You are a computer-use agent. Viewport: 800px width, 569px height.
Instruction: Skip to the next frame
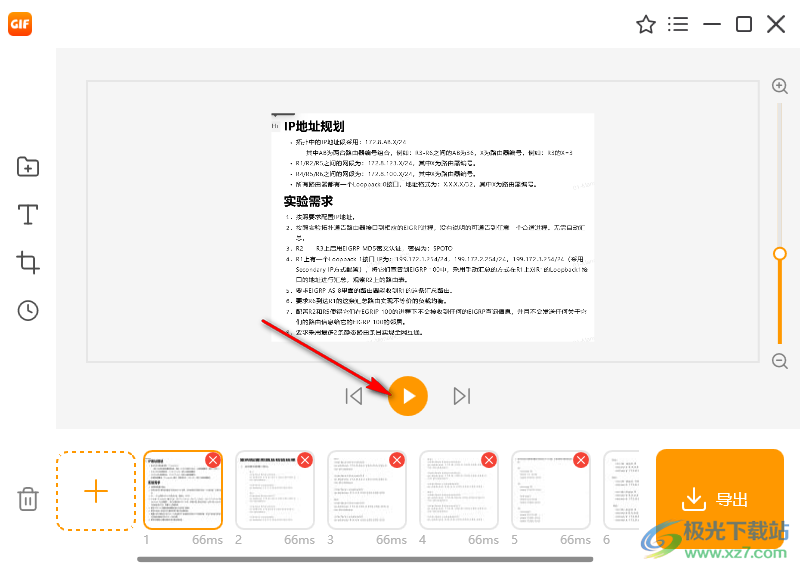[x=461, y=396]
